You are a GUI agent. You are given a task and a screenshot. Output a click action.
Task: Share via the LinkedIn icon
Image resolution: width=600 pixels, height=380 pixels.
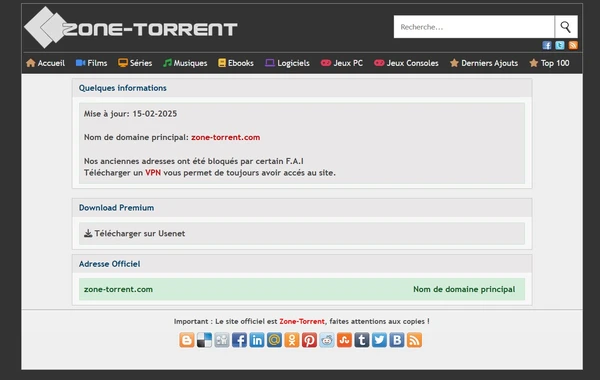pos(257,340)
